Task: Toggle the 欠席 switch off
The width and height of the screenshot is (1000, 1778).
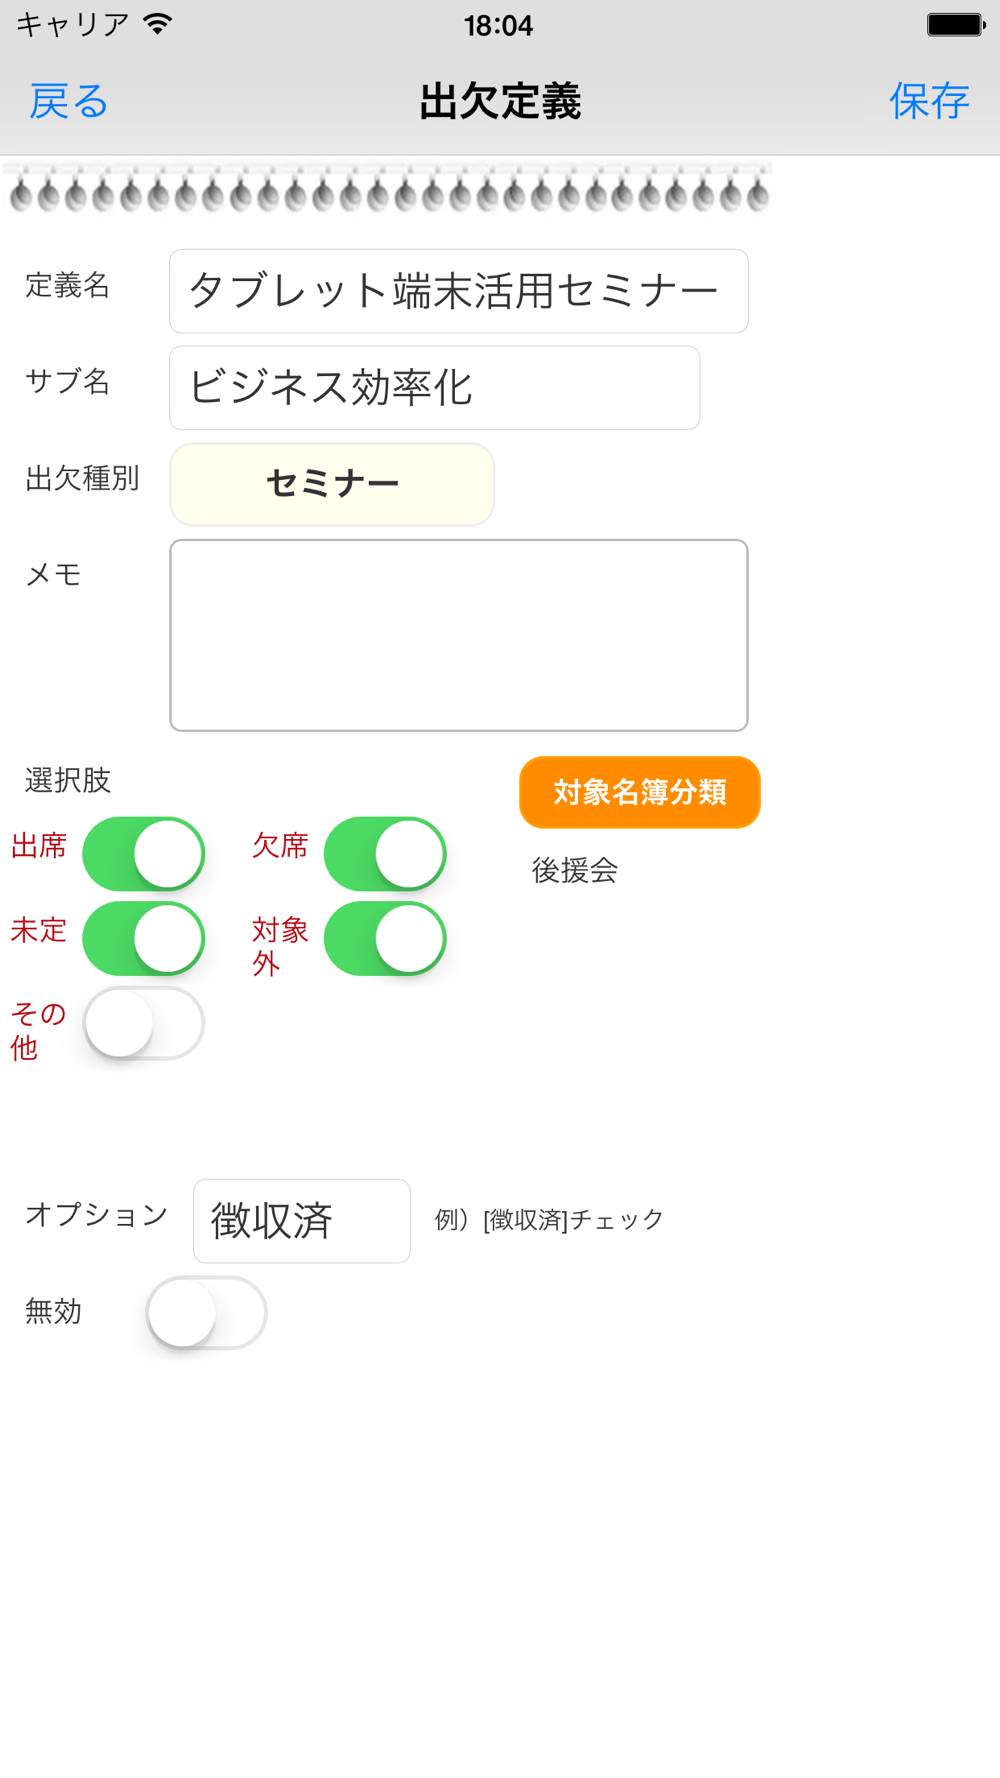Action: pos(385,854)
